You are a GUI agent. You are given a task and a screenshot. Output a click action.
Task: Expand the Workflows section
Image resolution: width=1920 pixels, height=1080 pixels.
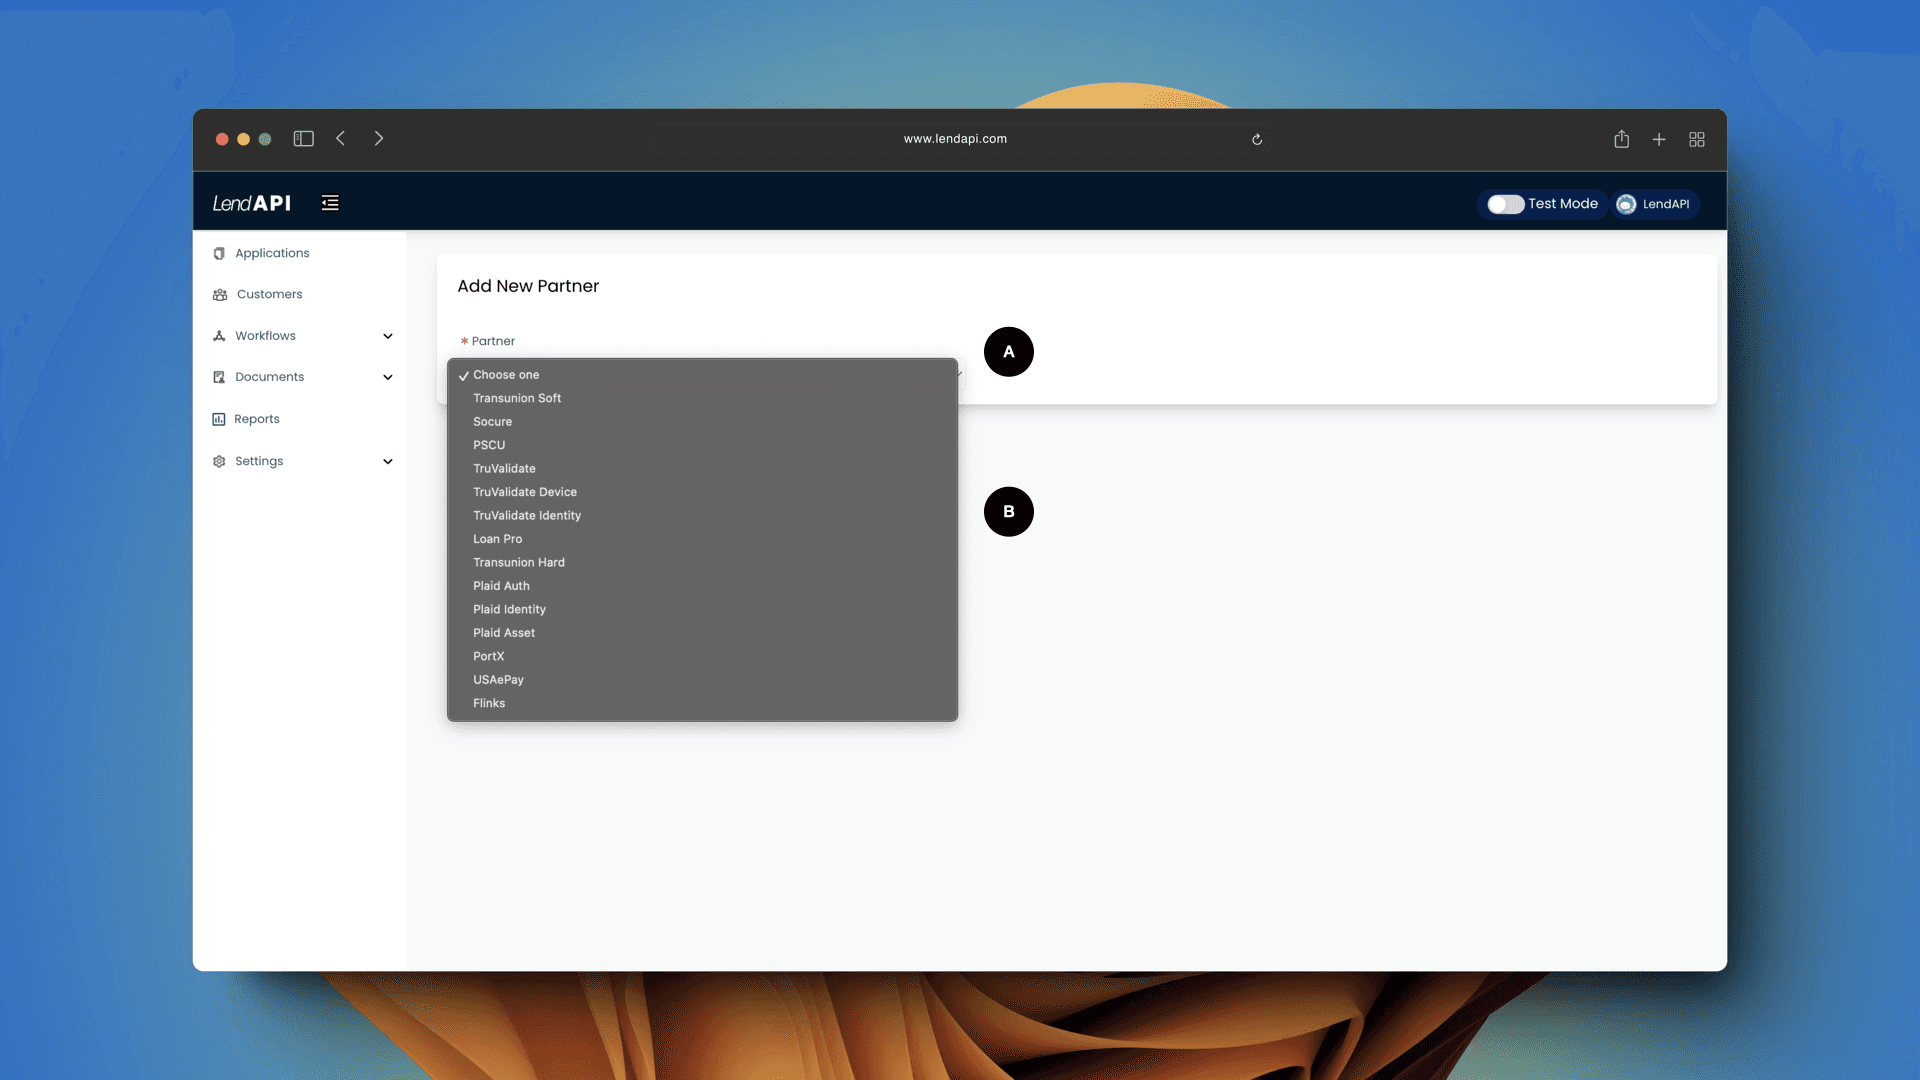(x=387, y=336)
